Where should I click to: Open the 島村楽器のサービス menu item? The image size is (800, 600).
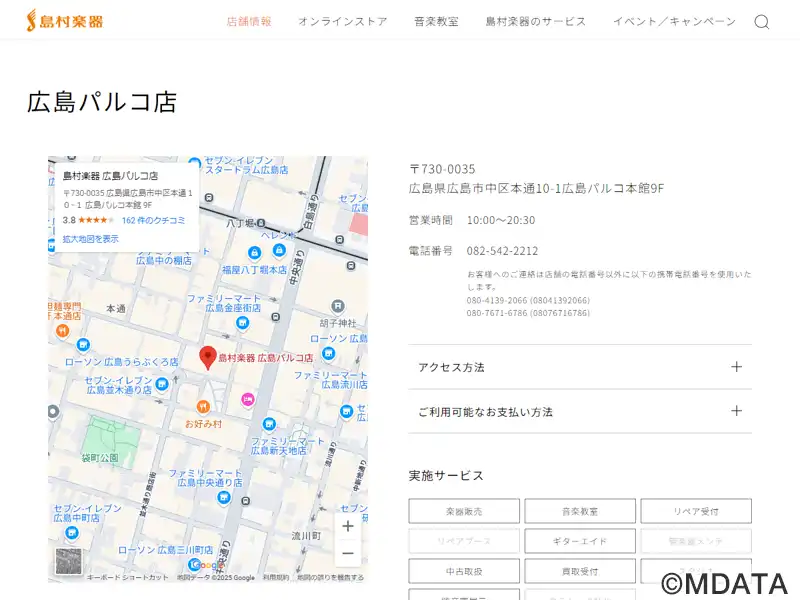536,21
